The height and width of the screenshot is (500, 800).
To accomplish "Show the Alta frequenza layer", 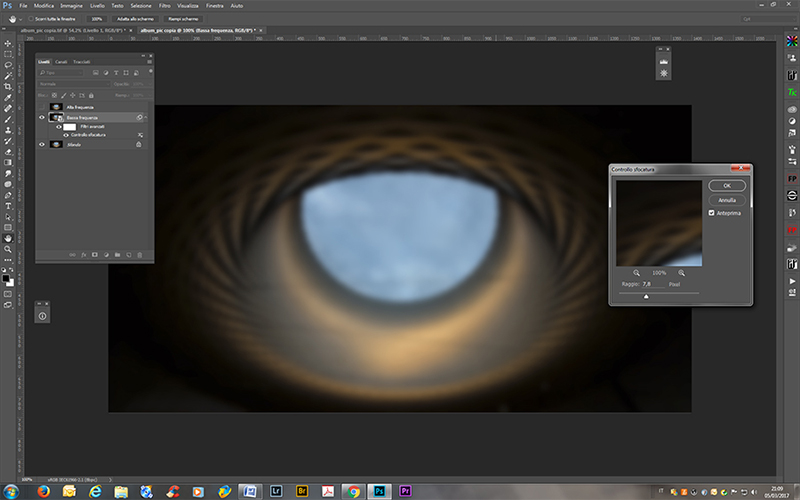I will point(42,106).
